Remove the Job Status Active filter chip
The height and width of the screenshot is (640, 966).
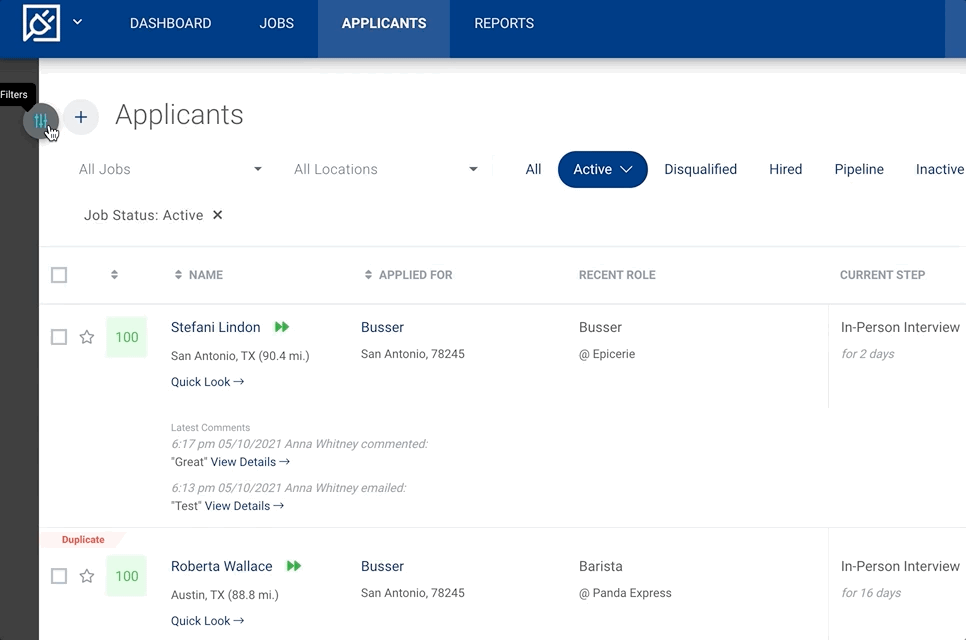tap(217, 215)
